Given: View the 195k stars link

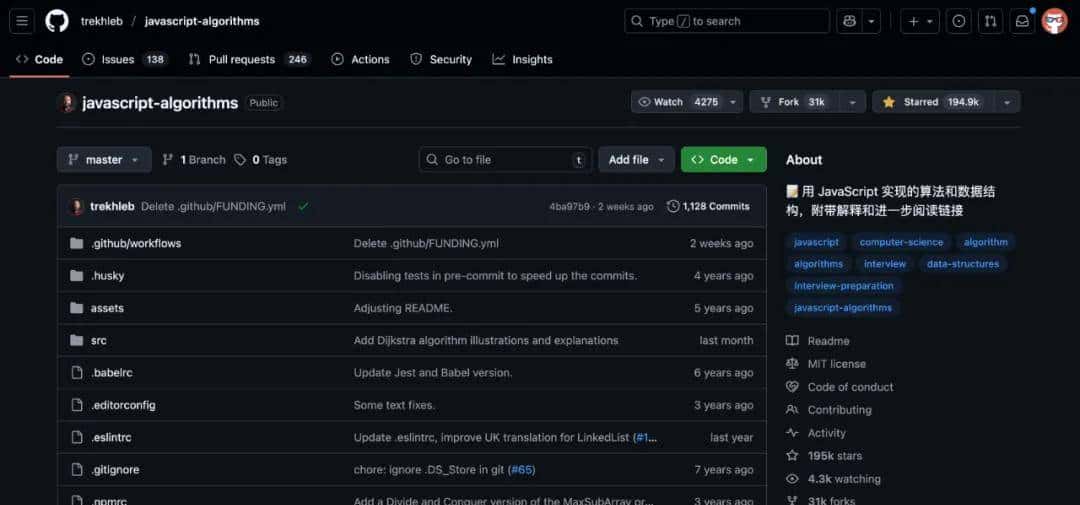Looking at the screenshot, I should 824,456.
